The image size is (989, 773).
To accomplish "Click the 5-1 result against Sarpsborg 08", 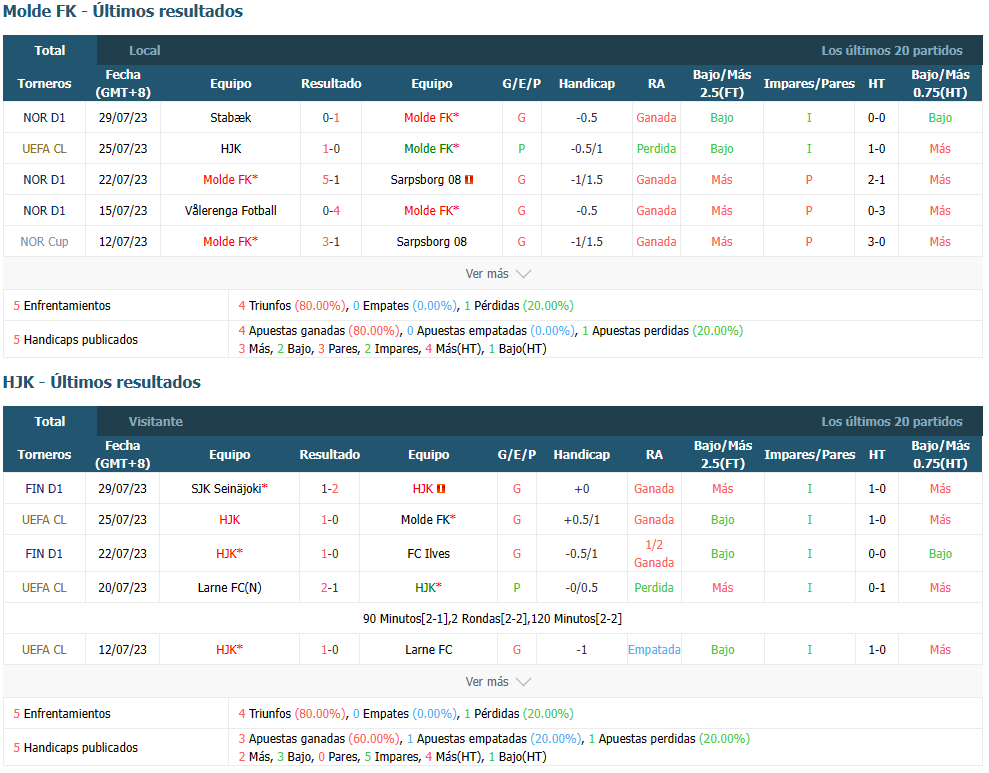I will 331,180.
